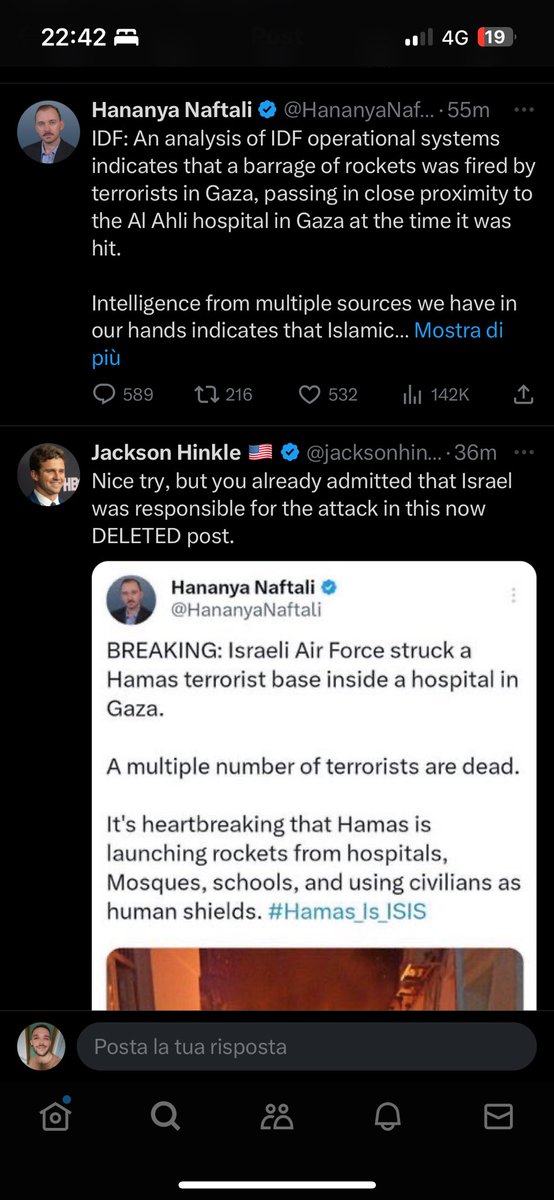Repost Hananya Naftali's IDF tweet
This screenshot has width=554, height=1200.
click(x=223, y=395)
